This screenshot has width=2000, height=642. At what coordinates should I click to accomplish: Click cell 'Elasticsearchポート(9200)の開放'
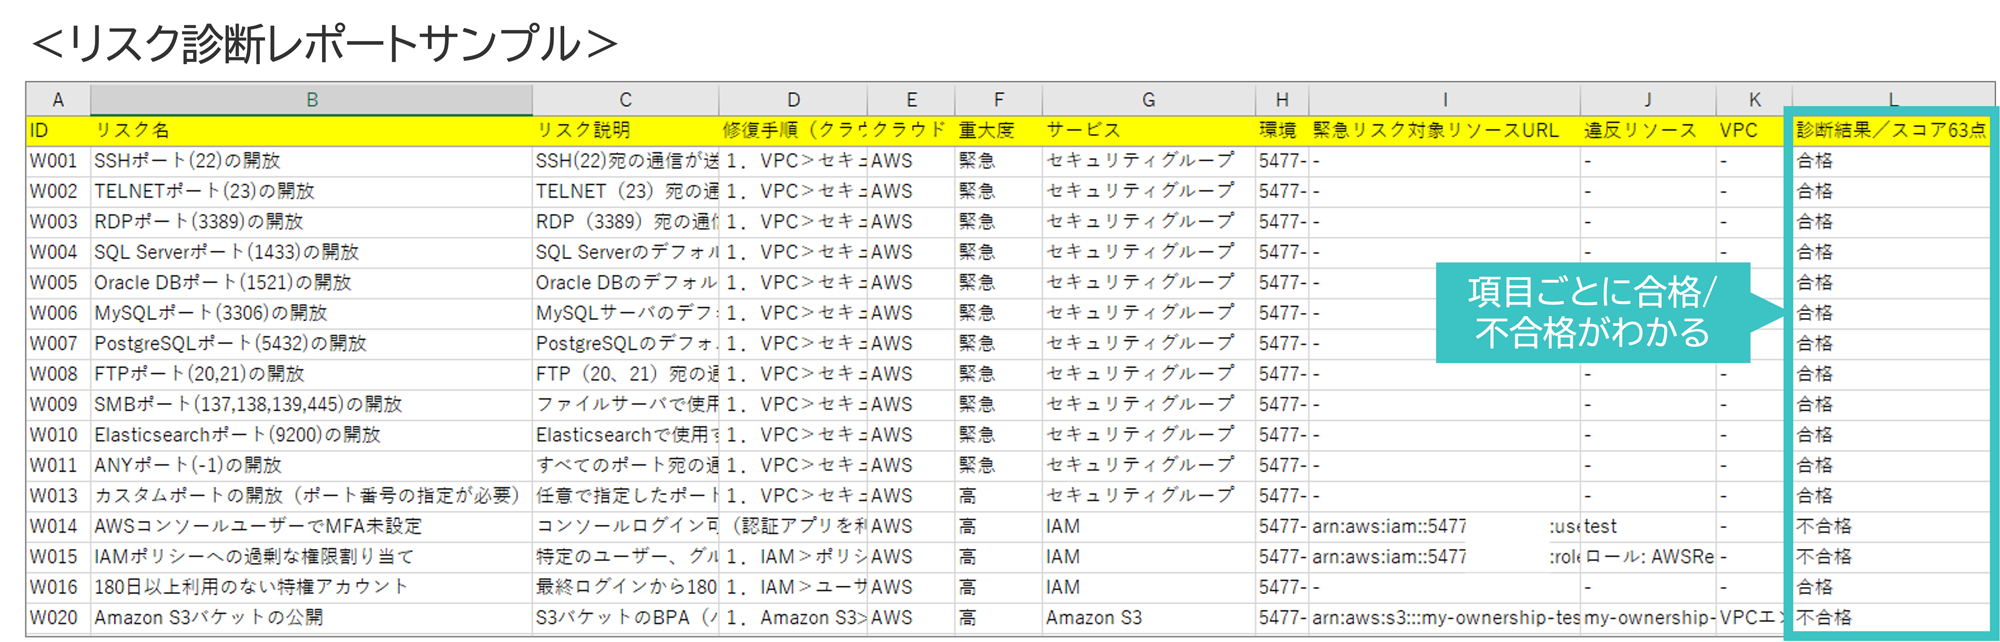coord(311,435)
